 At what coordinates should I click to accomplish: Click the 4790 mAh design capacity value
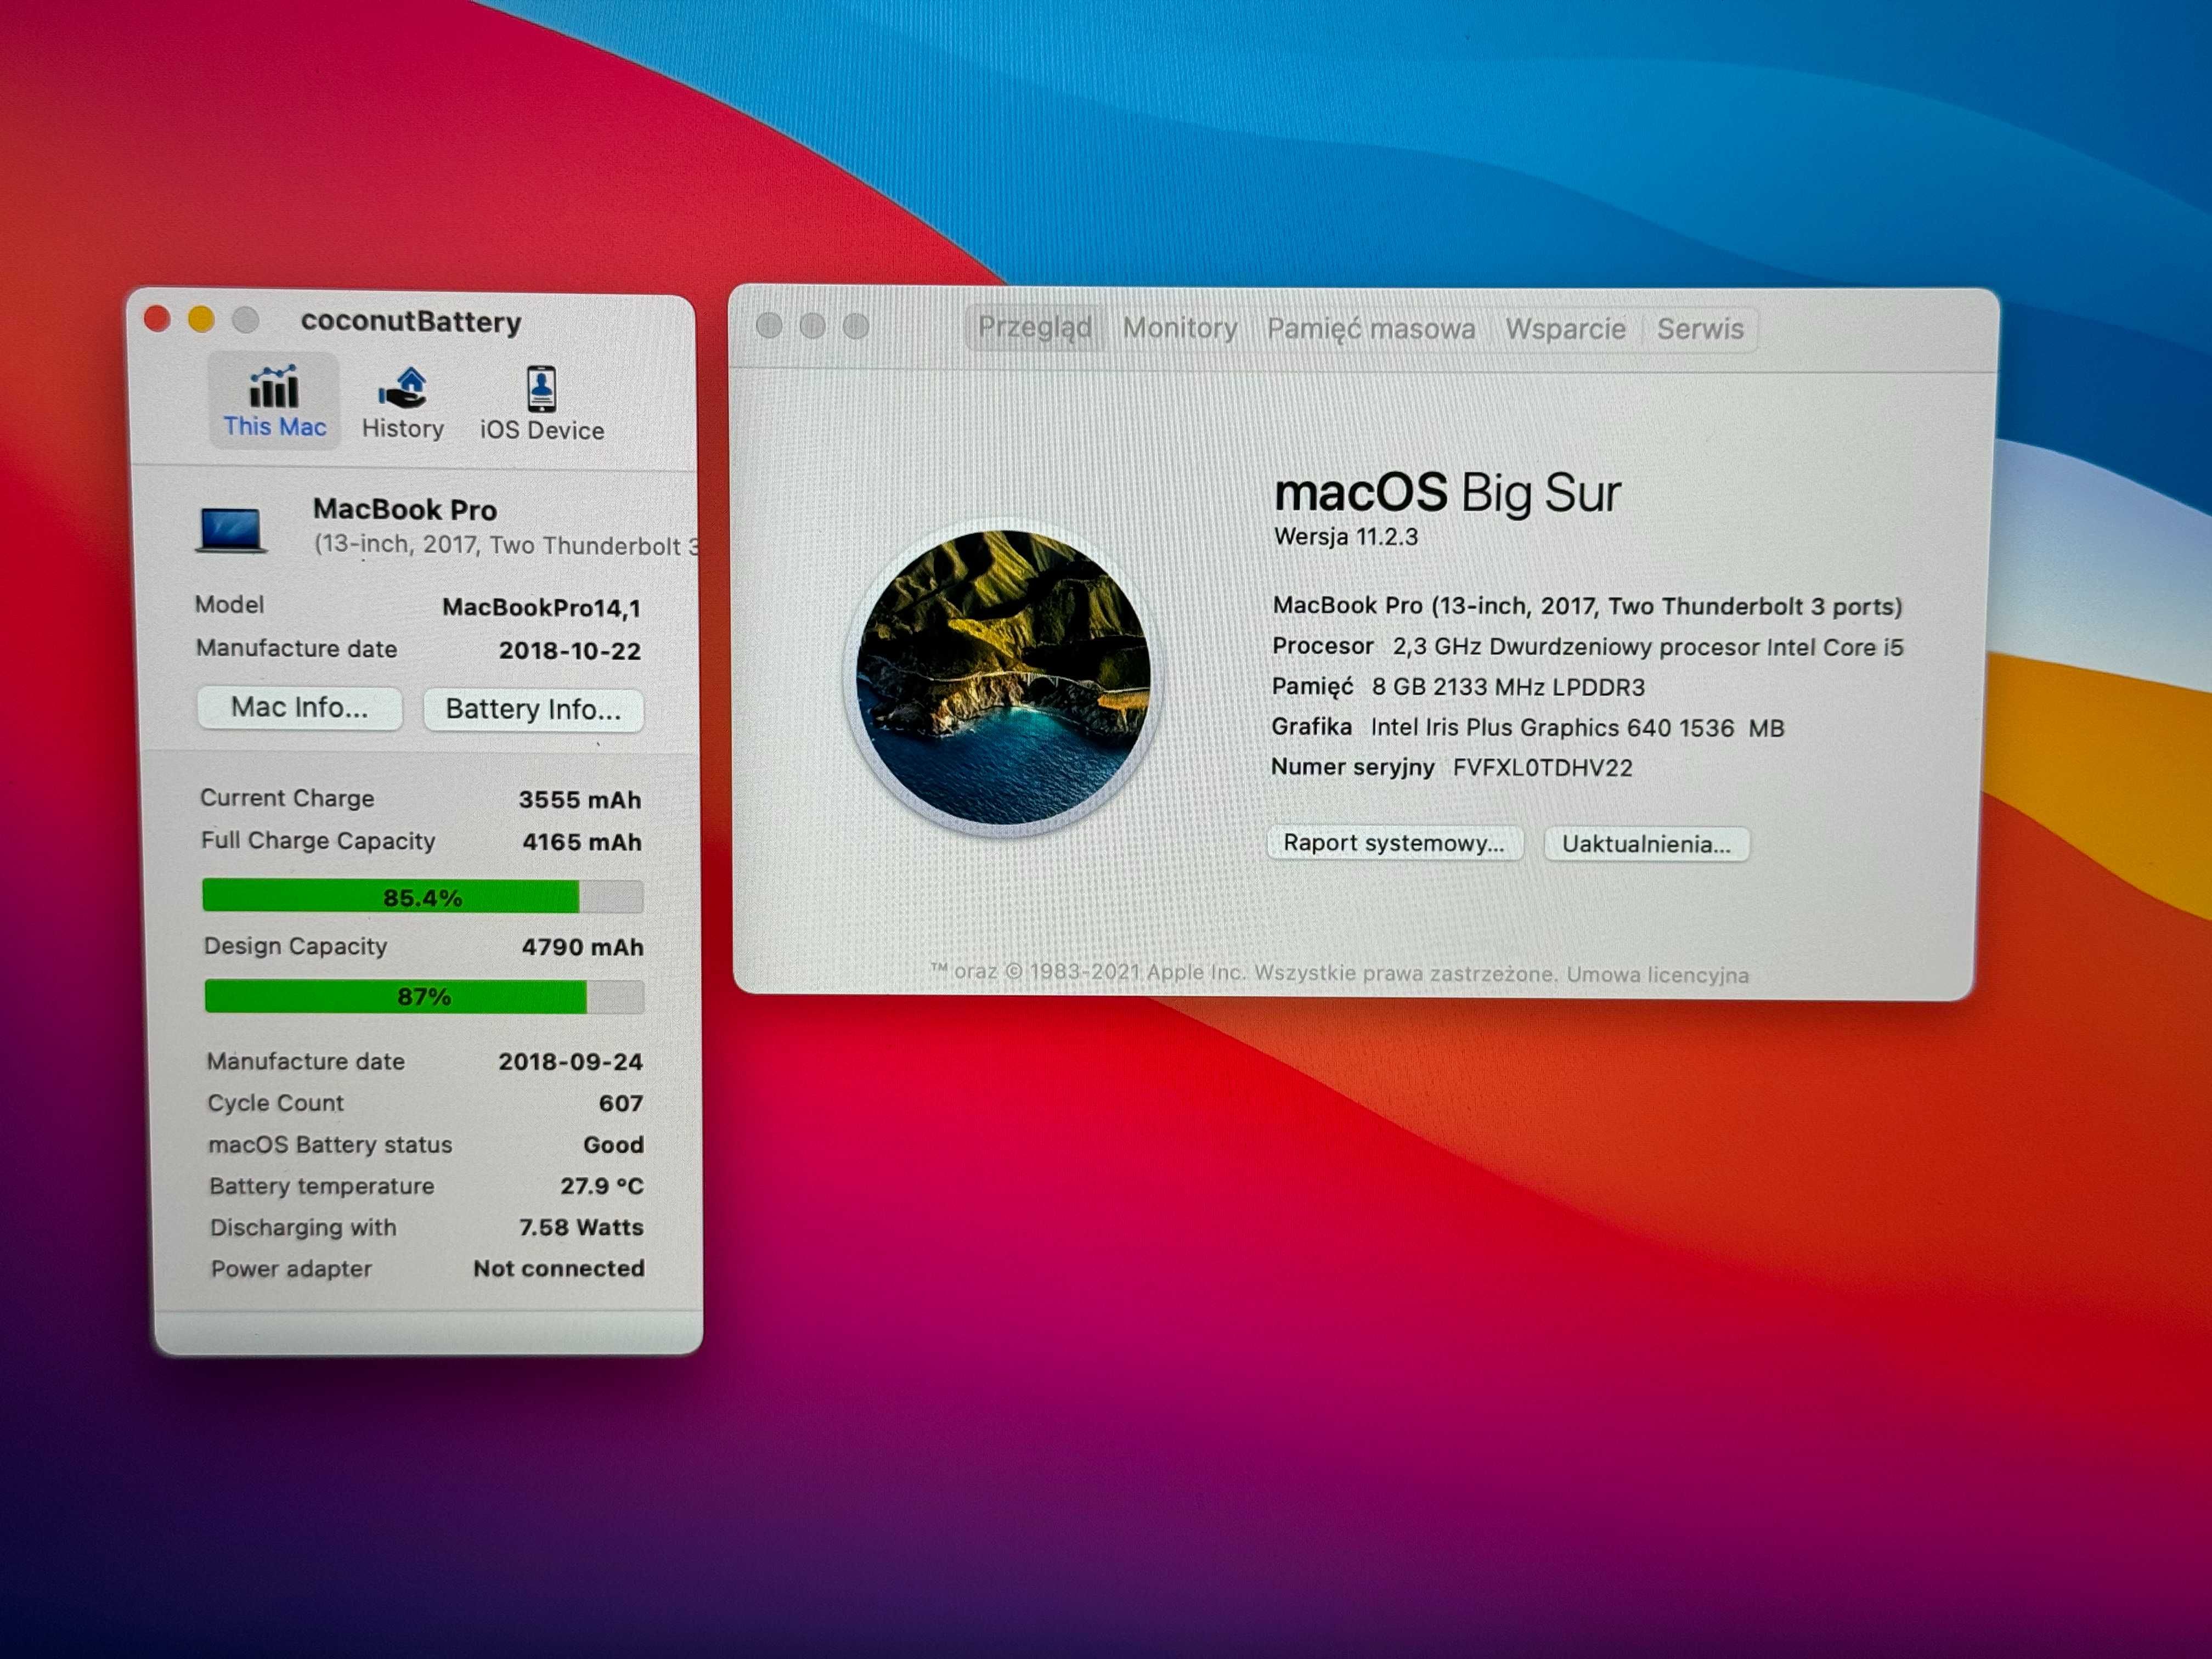click(x=582, y=947)
